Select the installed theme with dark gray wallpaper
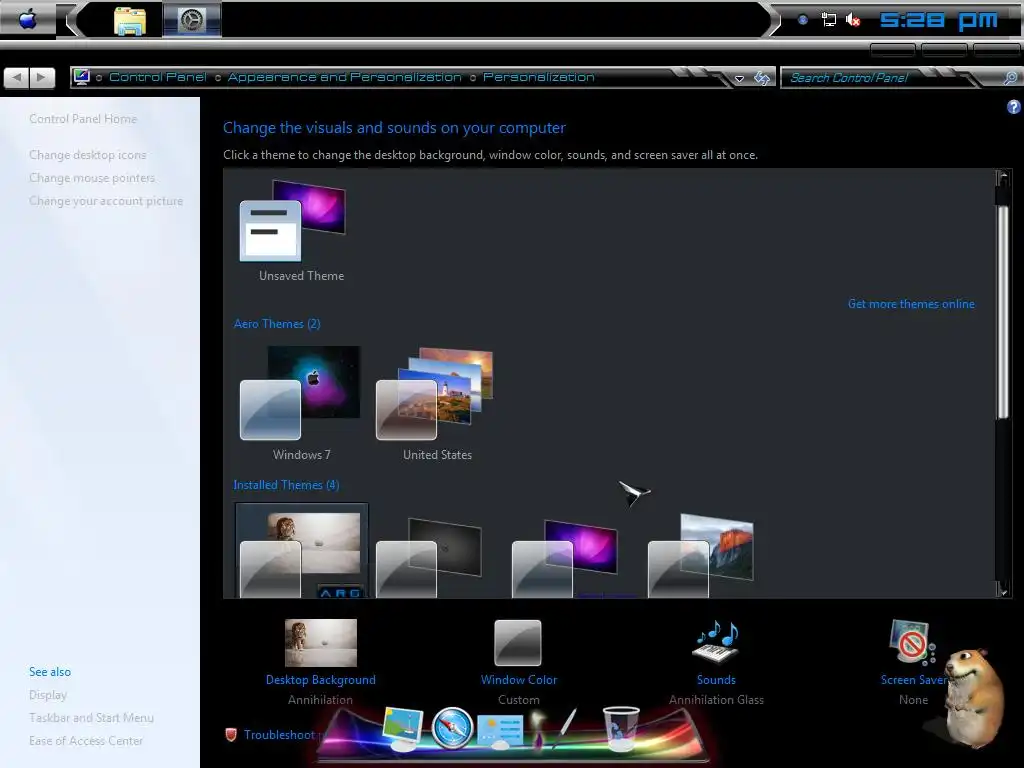Viewport: 1024px width, 768px height. click(x=429, y=557)
